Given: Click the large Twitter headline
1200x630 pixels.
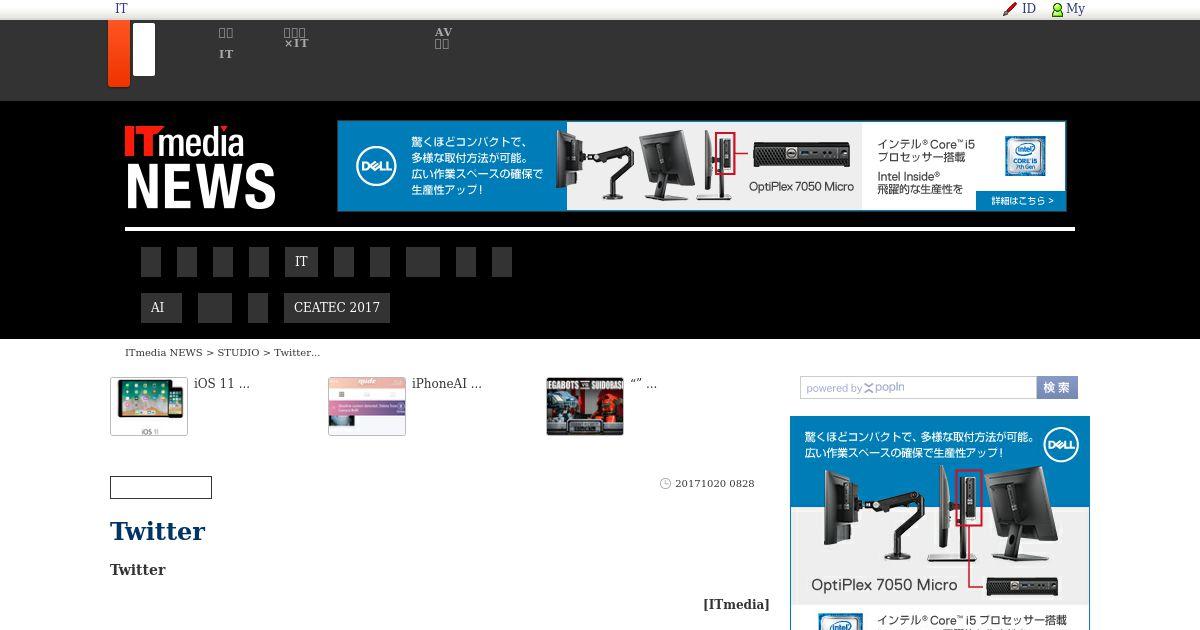Looking at the screenshot, I should (158, 531).
